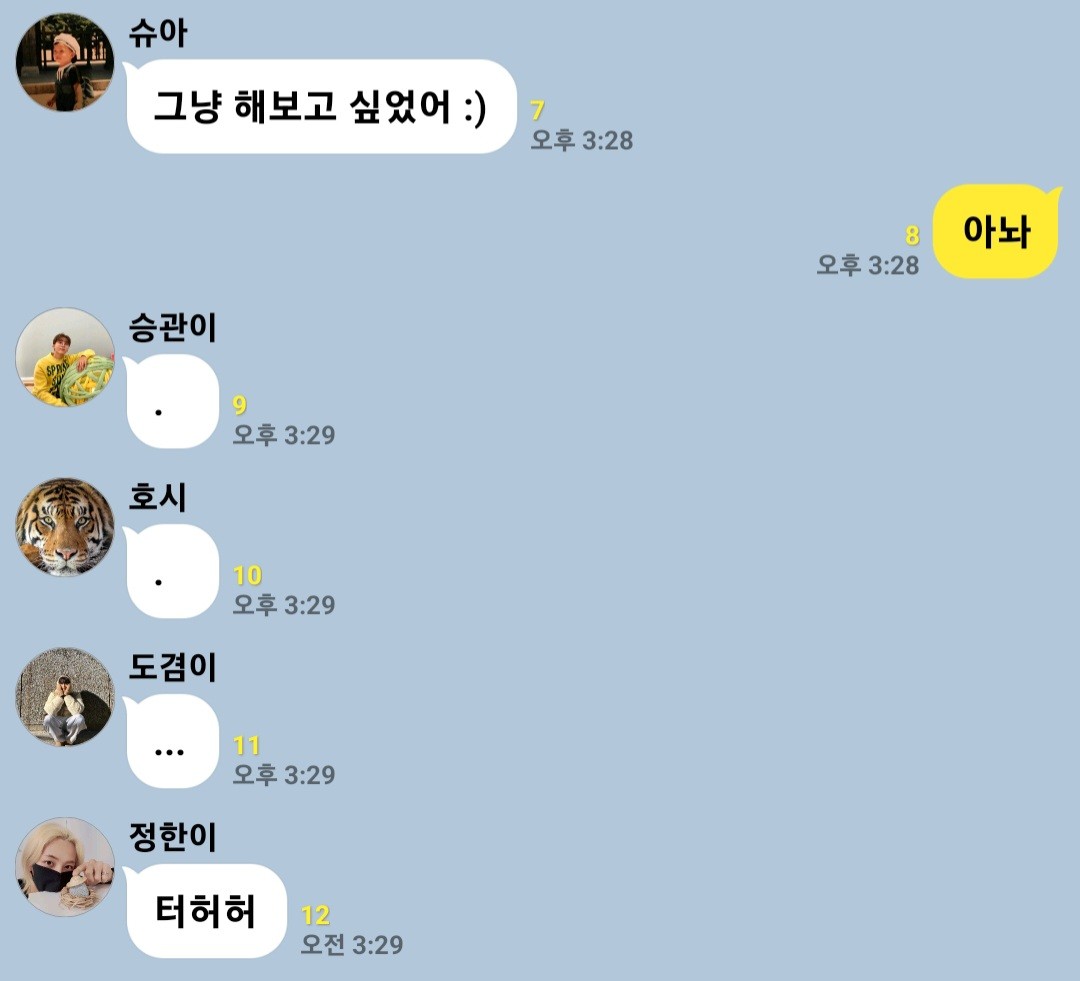Tap unread count 8 beside '아놔'
Screen dimensions: 1080x981
point(912,236)
